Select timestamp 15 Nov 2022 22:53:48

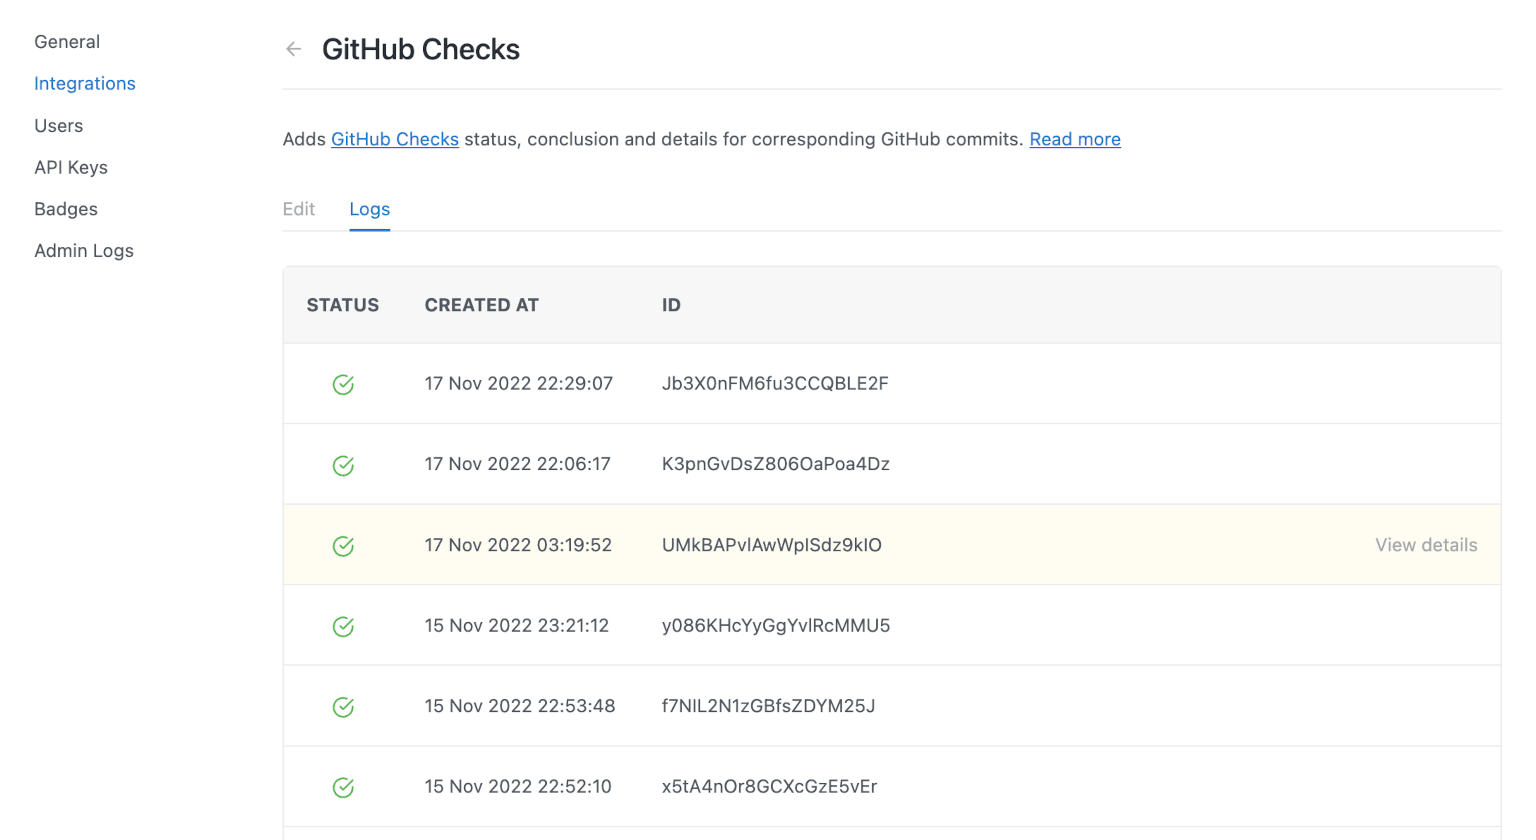[x=520, y=706]
